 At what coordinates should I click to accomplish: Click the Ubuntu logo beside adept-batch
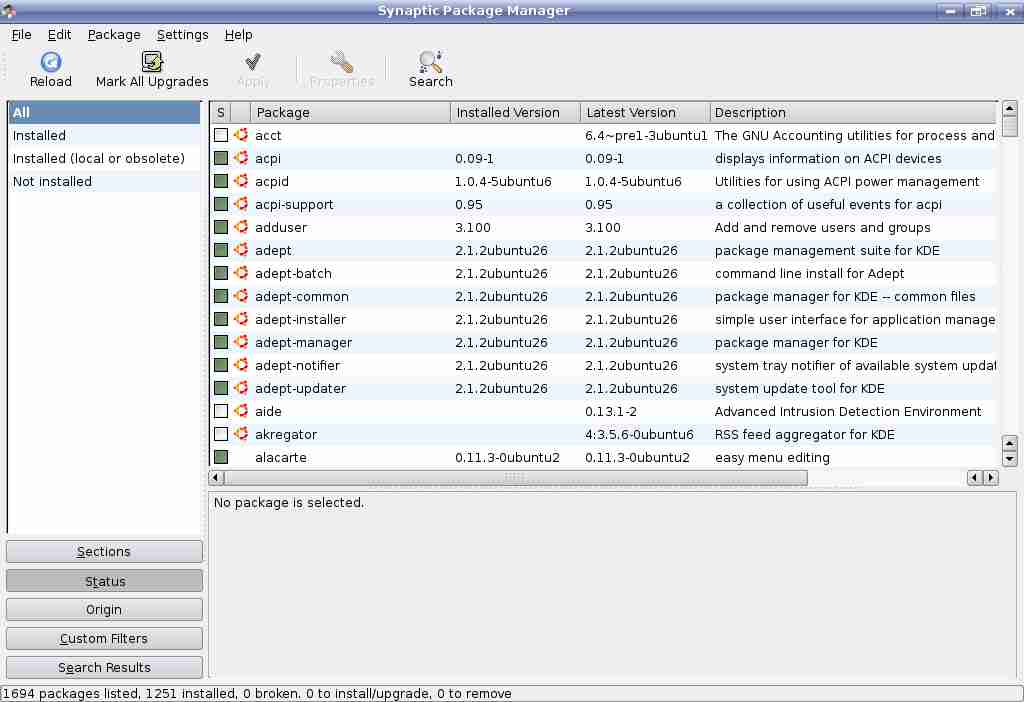241,273
